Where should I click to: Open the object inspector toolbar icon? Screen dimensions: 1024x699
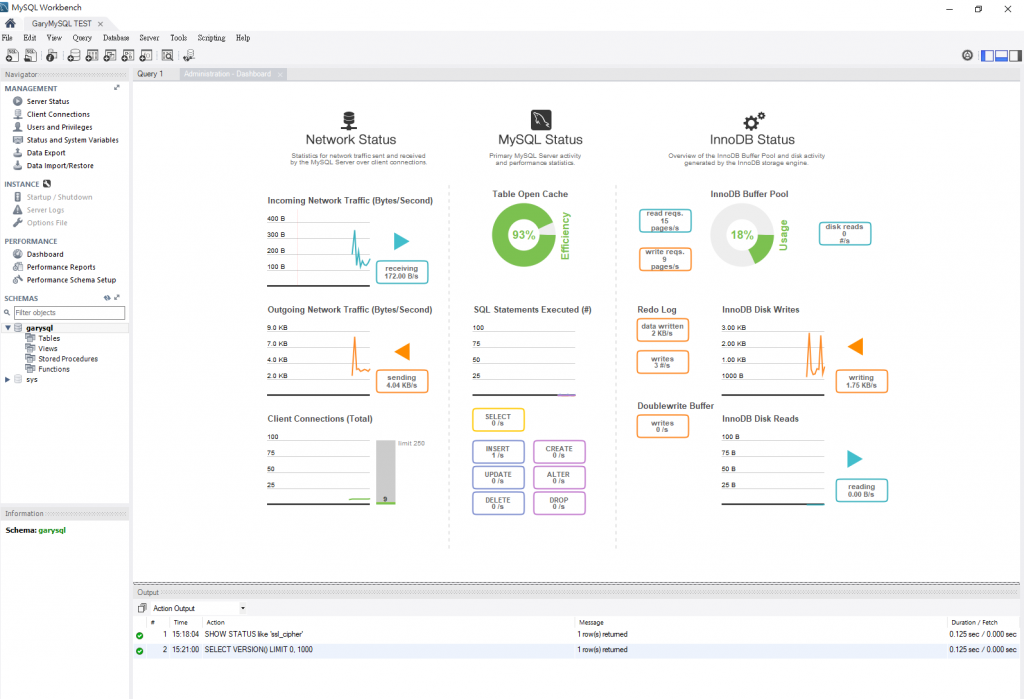[x=52, y=56]
